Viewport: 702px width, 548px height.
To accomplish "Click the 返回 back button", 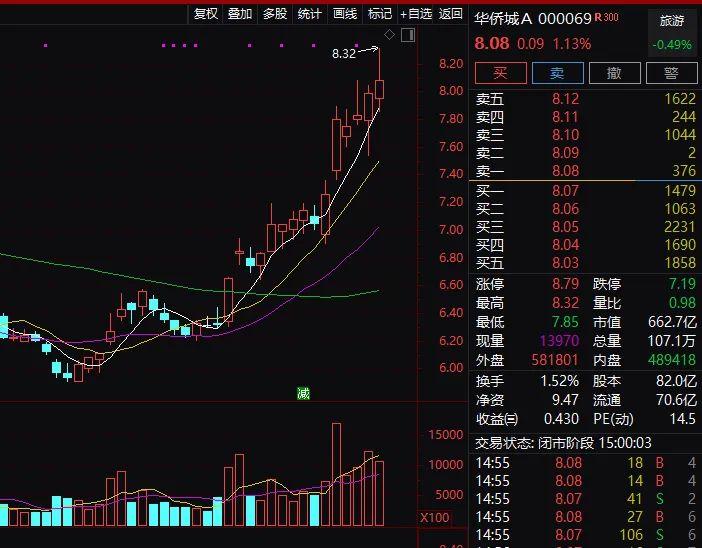I will click(451, 13).
